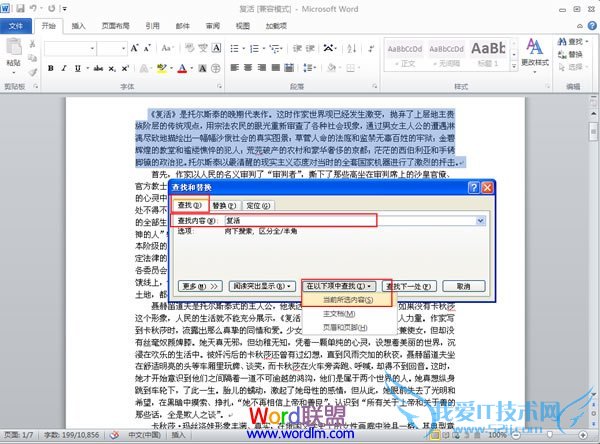Apply strikethrough to text
Viewport: 600px width, 444px height.
click(98, 69)
